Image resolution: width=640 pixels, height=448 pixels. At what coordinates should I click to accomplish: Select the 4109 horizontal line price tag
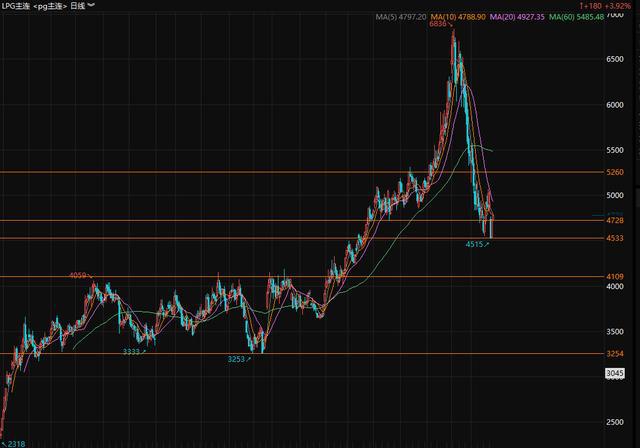pos(614,277)
